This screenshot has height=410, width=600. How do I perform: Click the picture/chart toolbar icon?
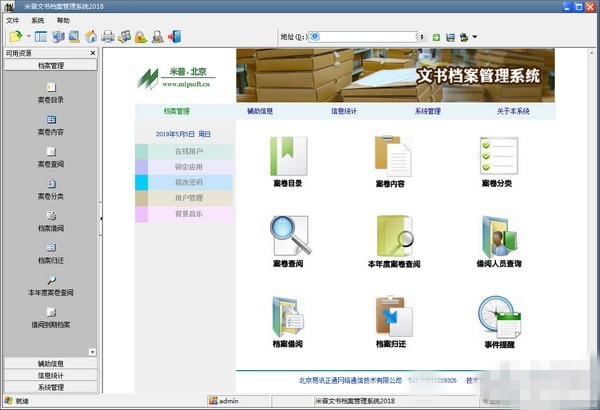pyautogui.click(x=74, y=37)
